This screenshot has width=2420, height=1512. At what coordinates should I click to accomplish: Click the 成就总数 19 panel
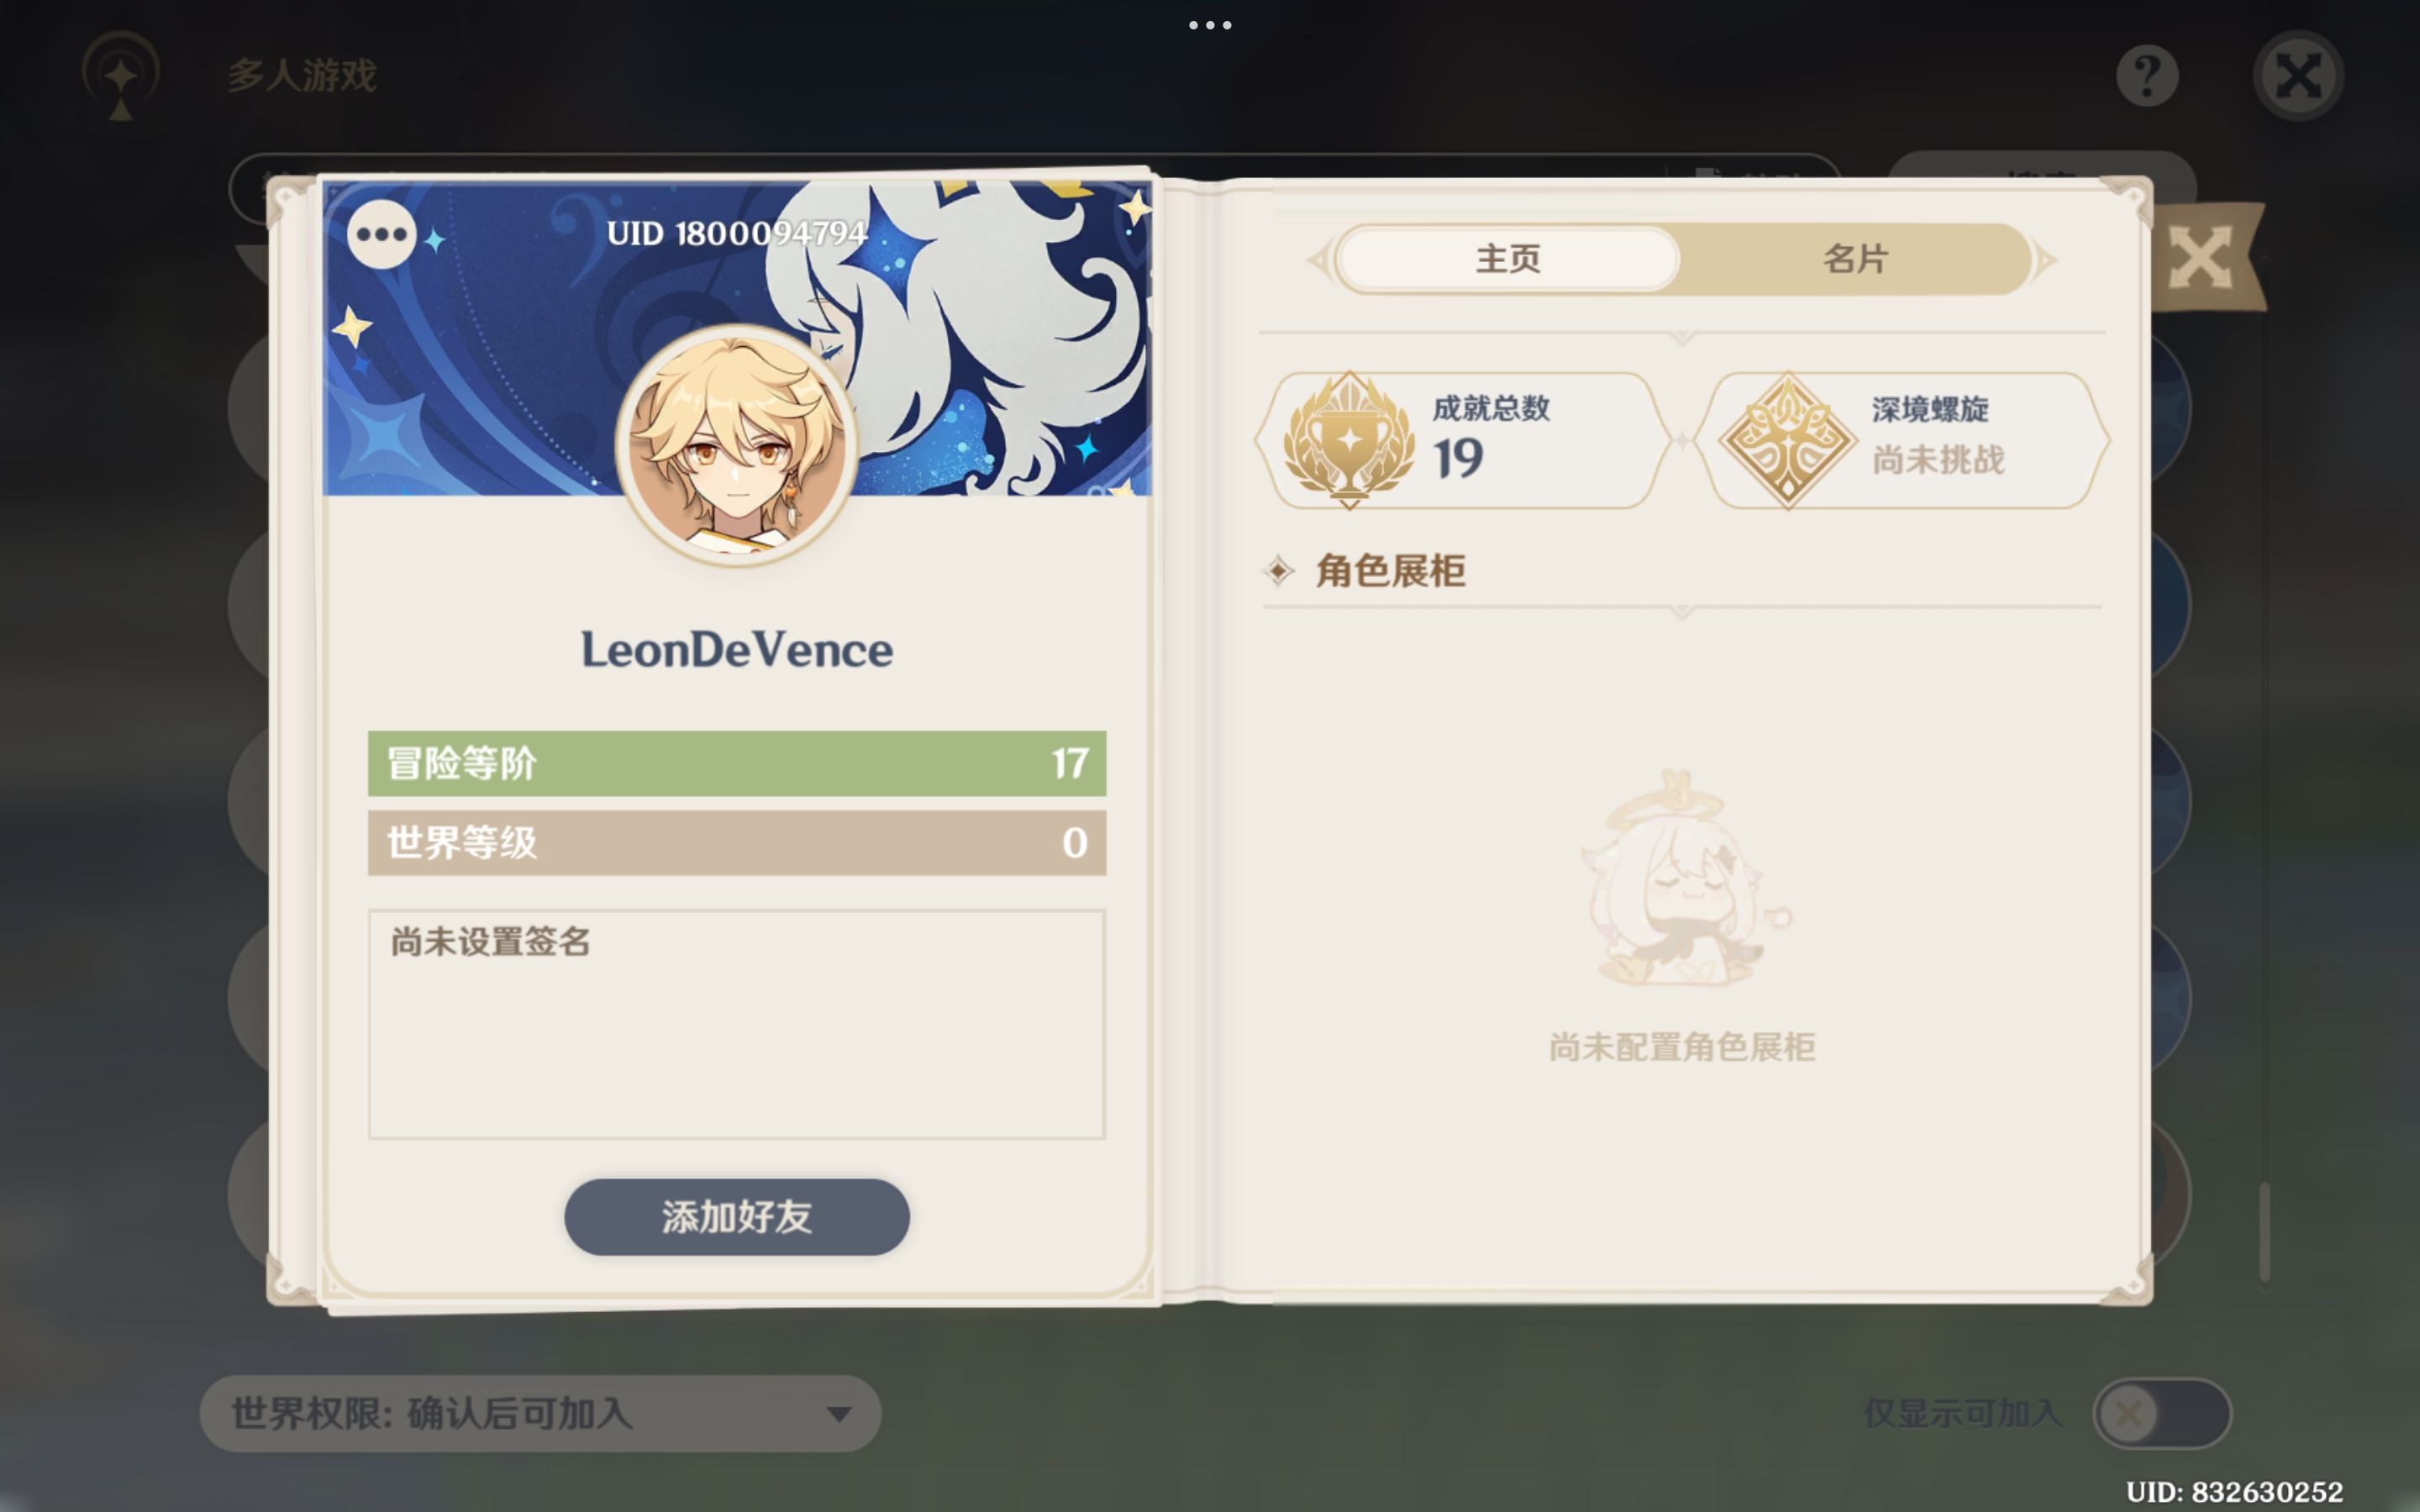1462,440
